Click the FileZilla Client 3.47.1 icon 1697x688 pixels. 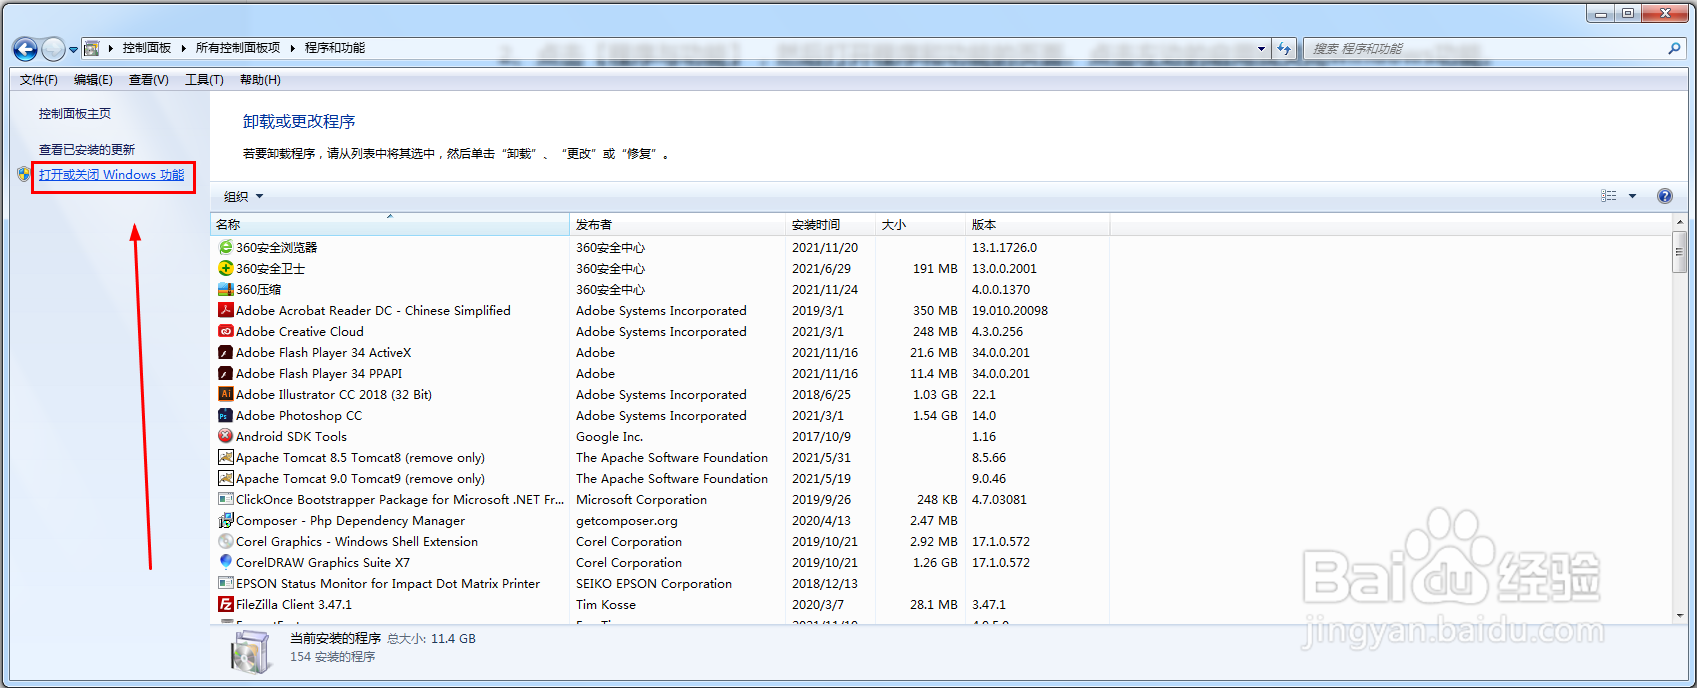226,604
